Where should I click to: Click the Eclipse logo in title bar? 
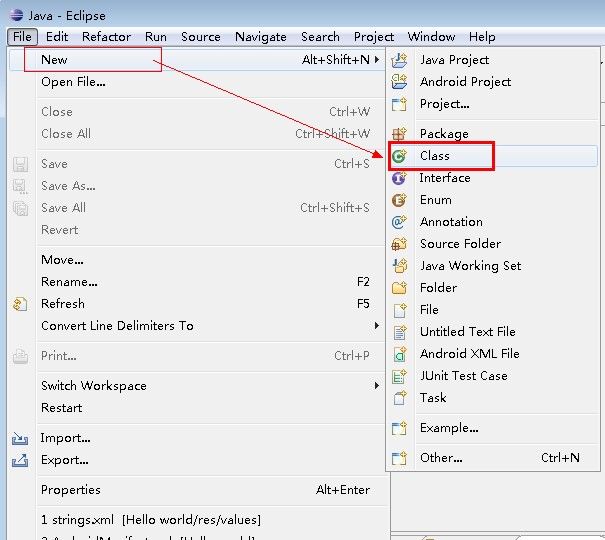(17, 15)
